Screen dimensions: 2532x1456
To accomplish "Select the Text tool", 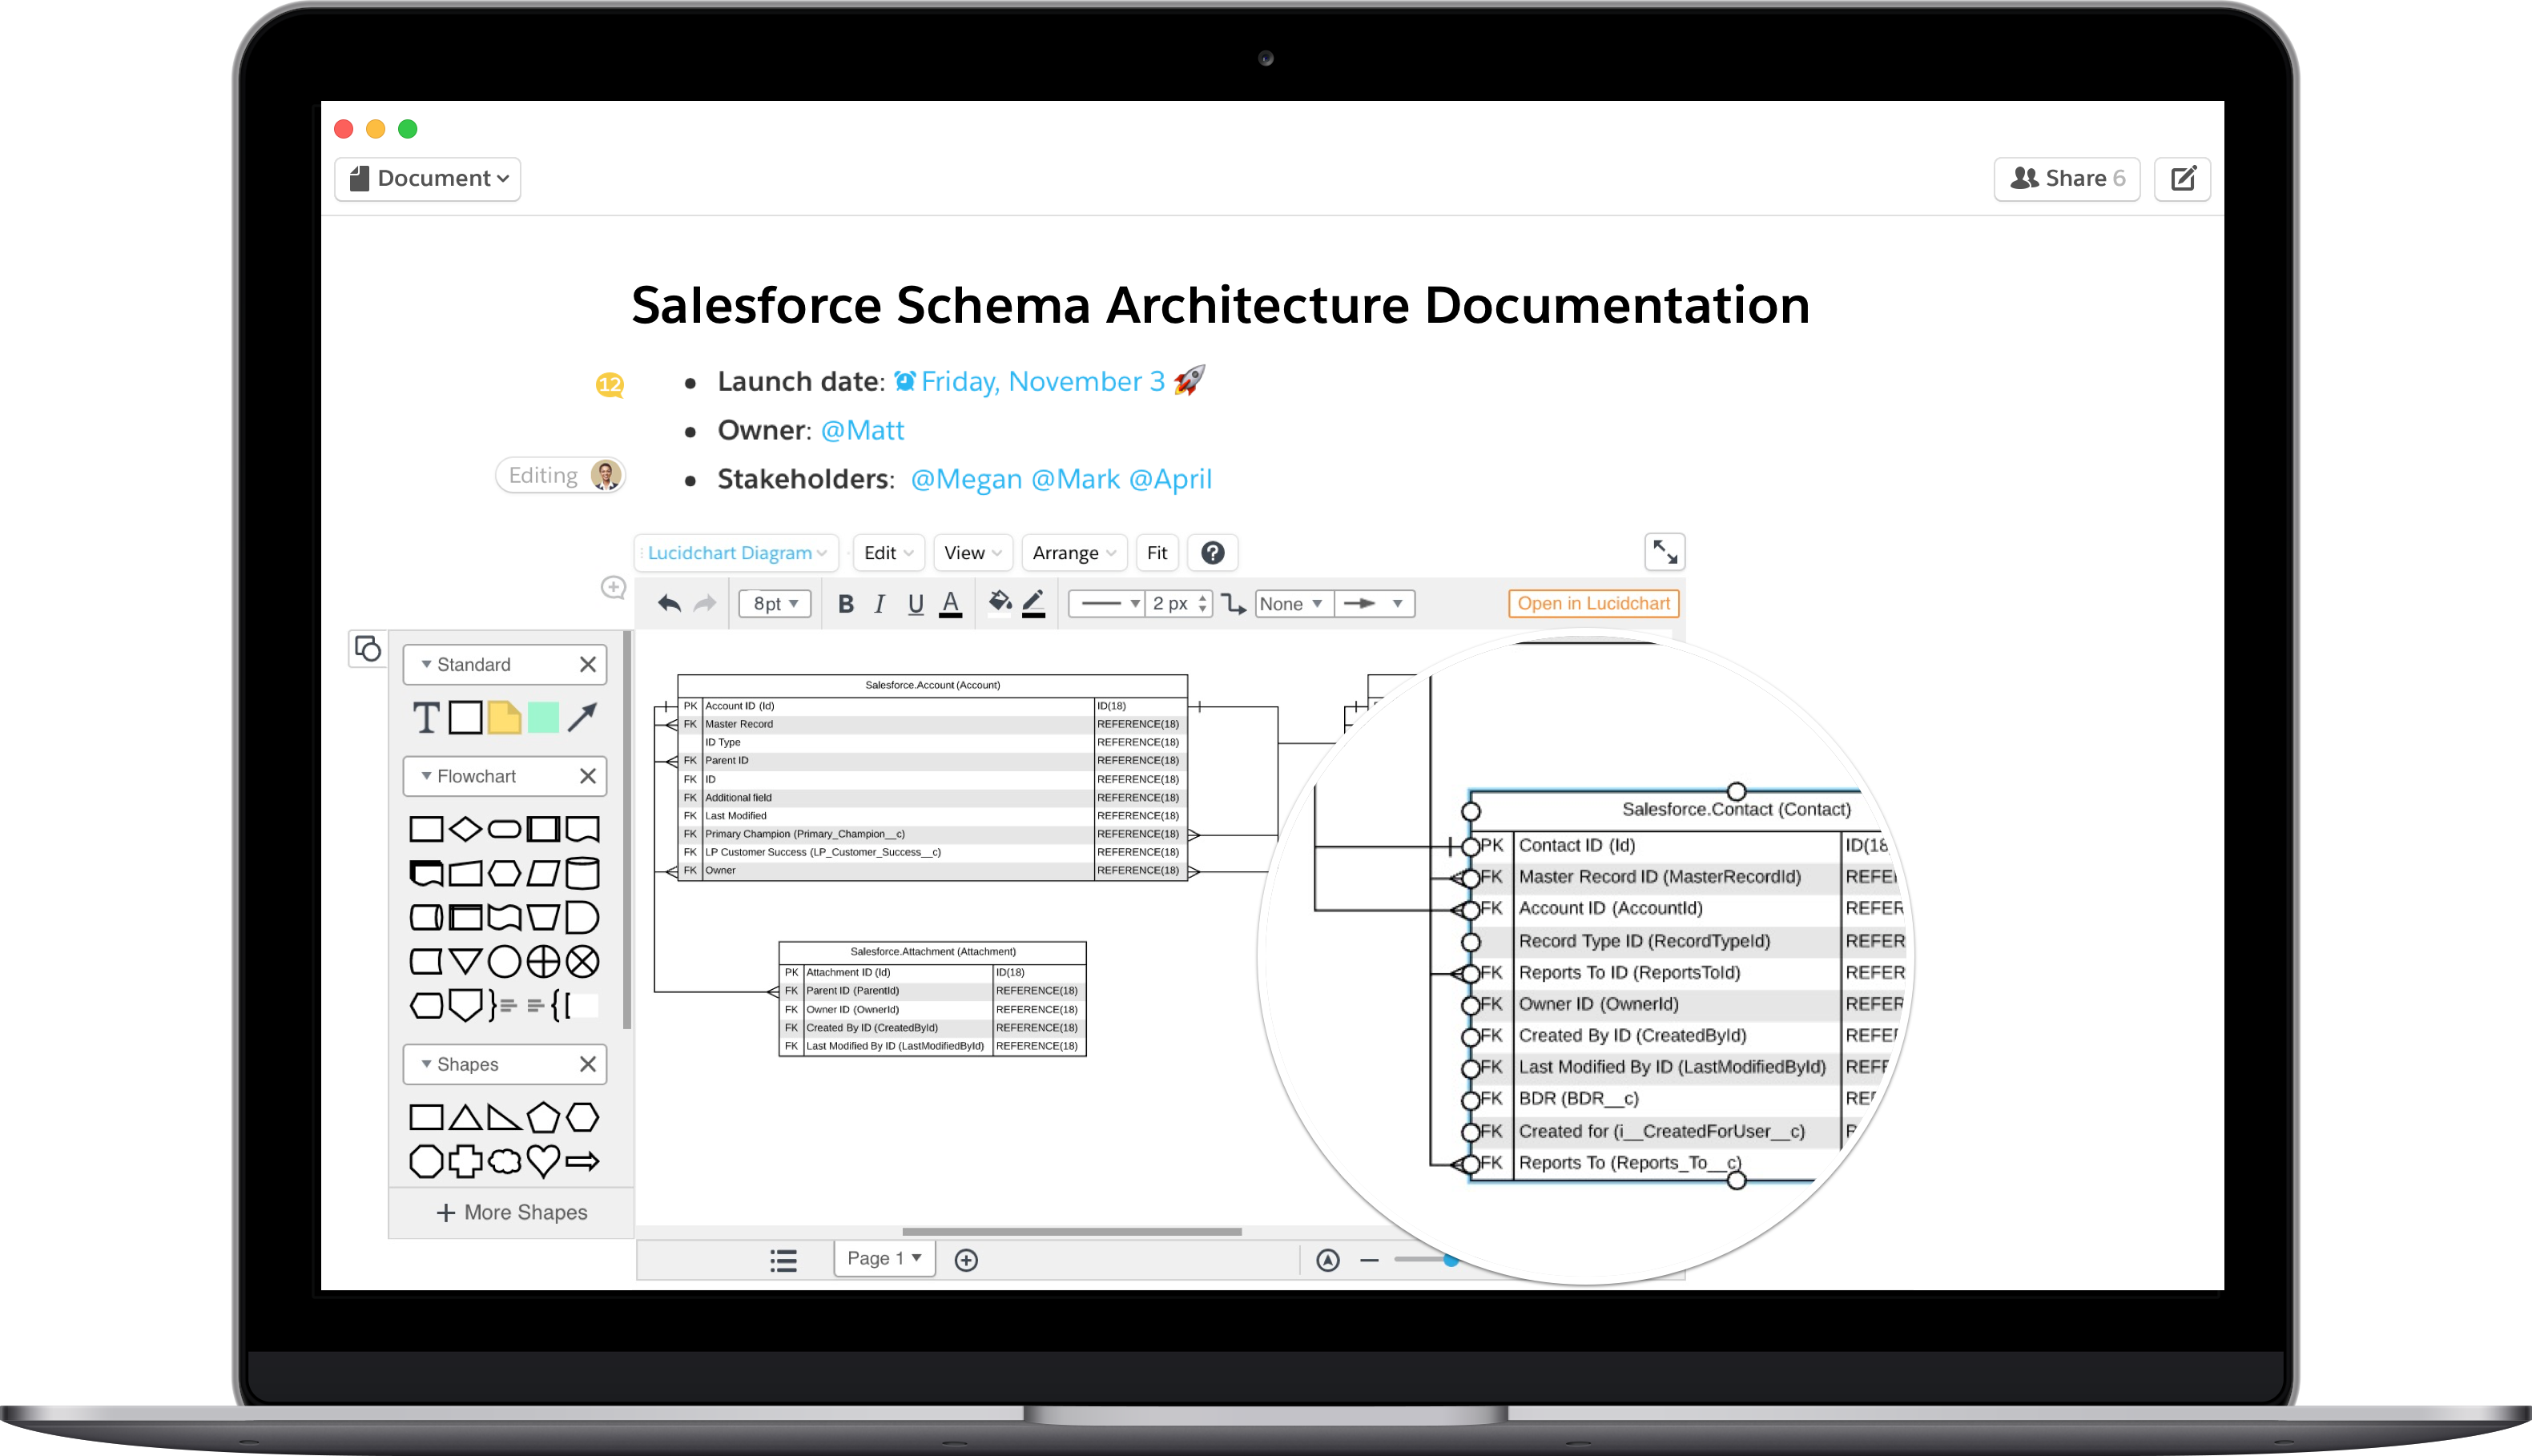I will point(426,718).
